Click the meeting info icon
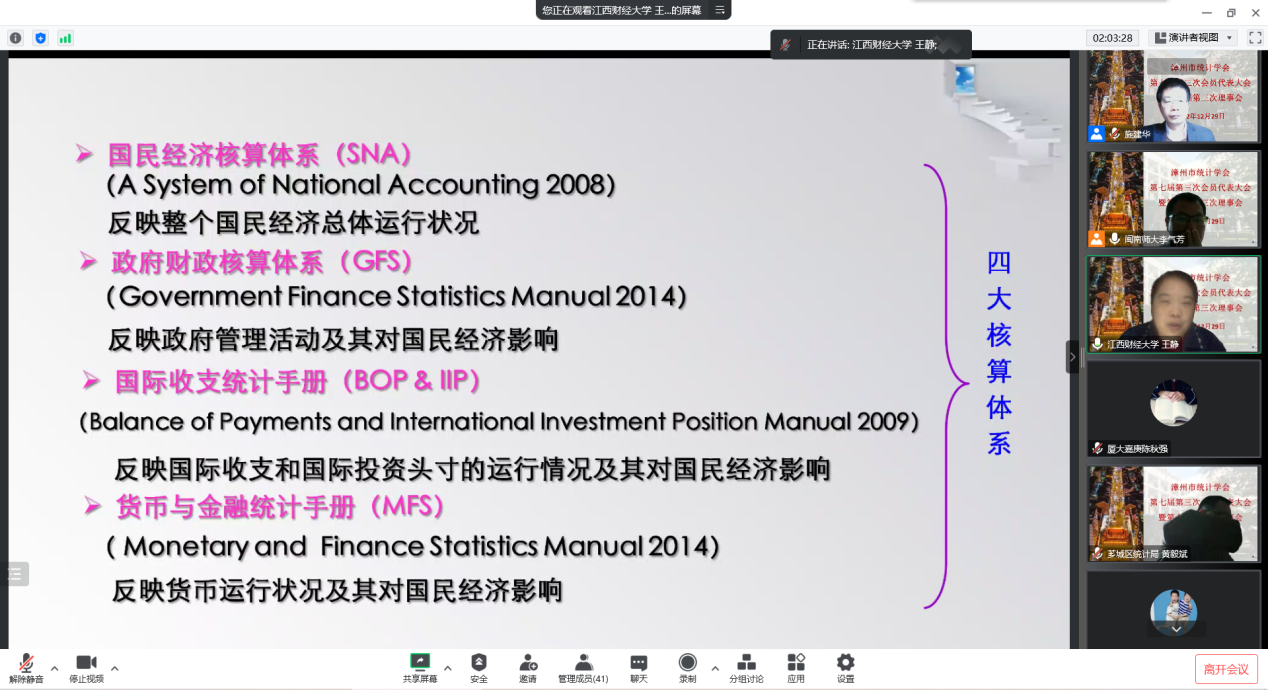Viewport: 1268px width, 690px height. [x=16, y=38]
